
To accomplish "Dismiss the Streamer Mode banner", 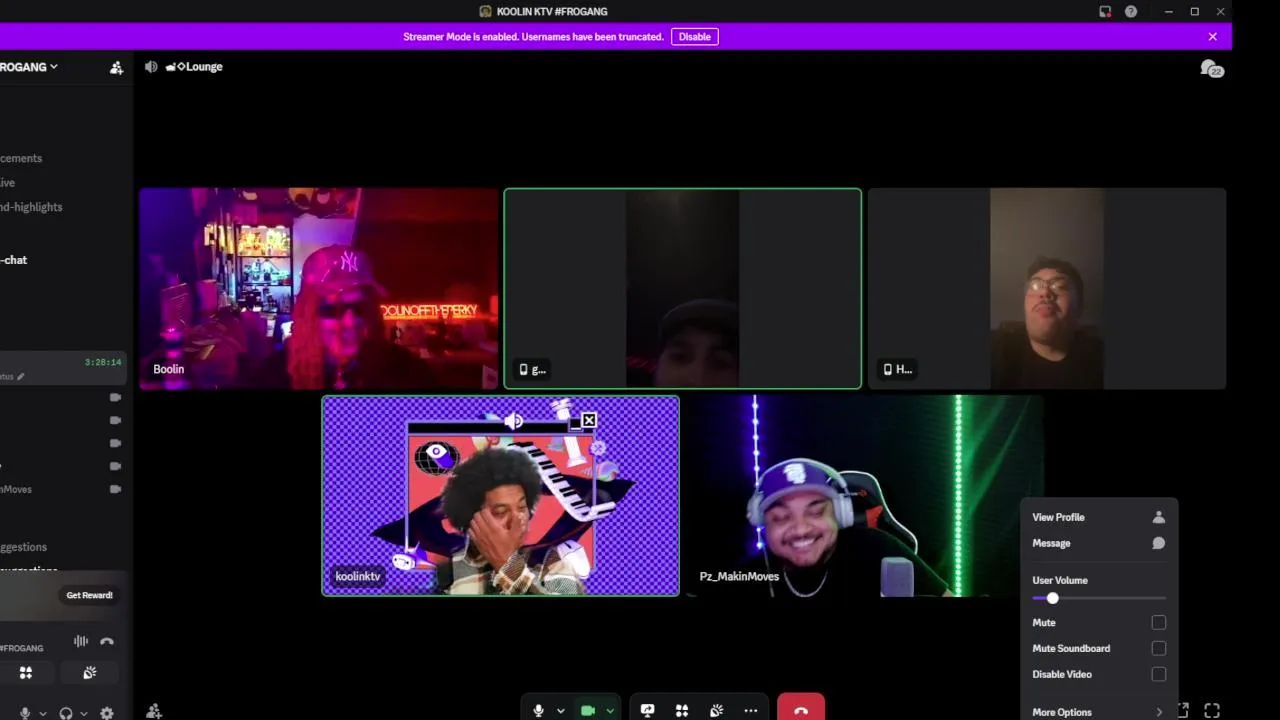I will coord(1212,37).
